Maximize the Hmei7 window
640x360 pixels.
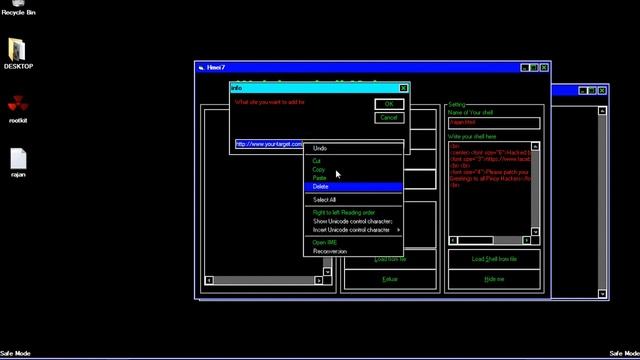(x=534, y=68)
